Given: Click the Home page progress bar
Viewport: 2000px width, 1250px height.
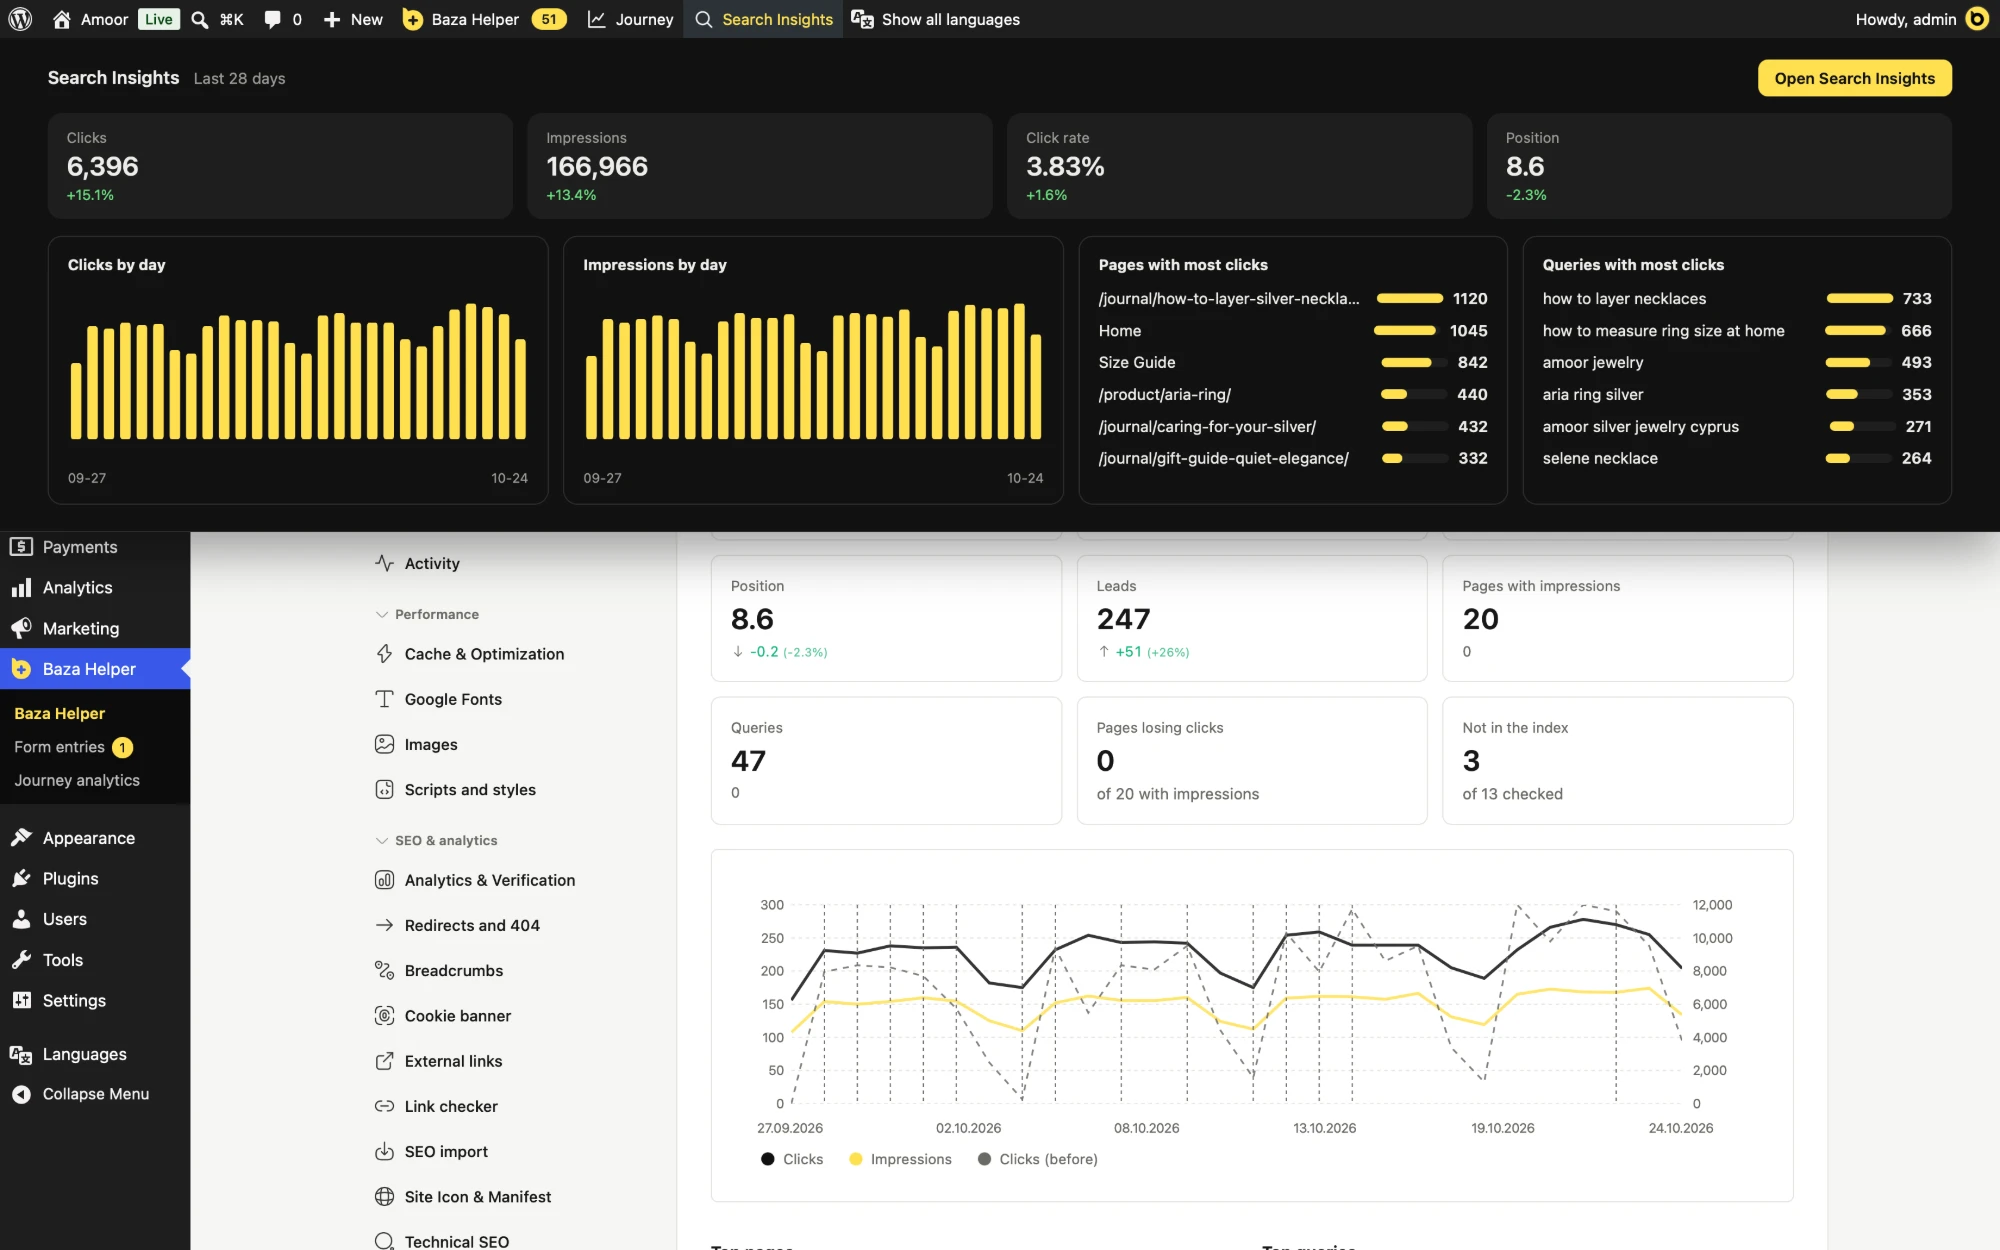Looking at the screenshot, I should 1404,330.
